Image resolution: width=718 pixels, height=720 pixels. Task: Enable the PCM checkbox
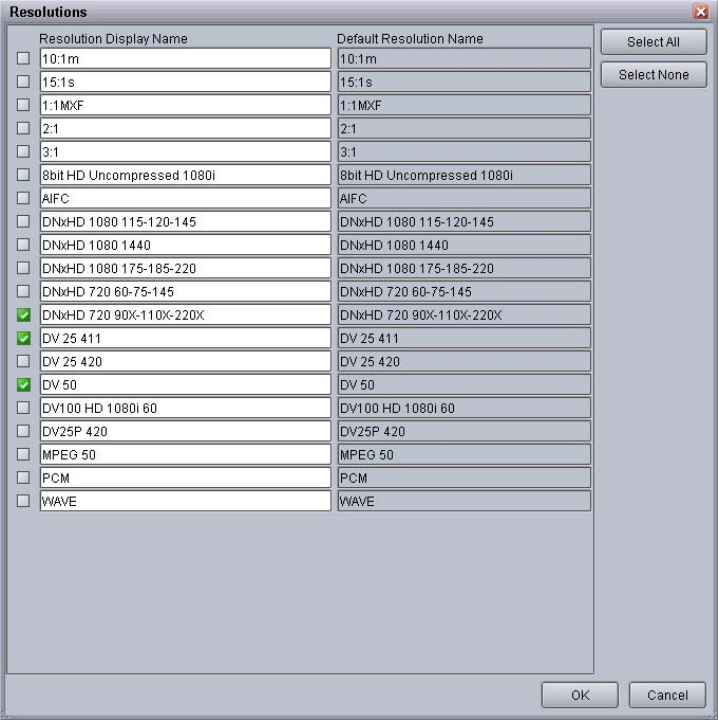coord(23,478)
